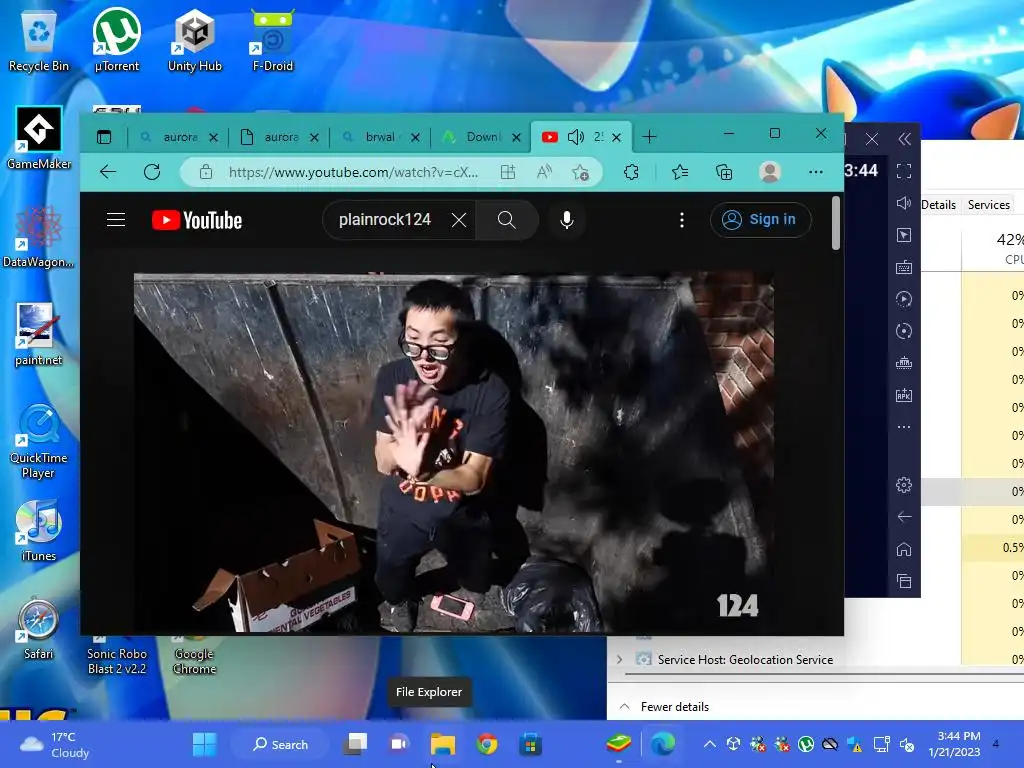Add this page to favorites
This screenshot has height=768, width=1024.
(580, 172)
